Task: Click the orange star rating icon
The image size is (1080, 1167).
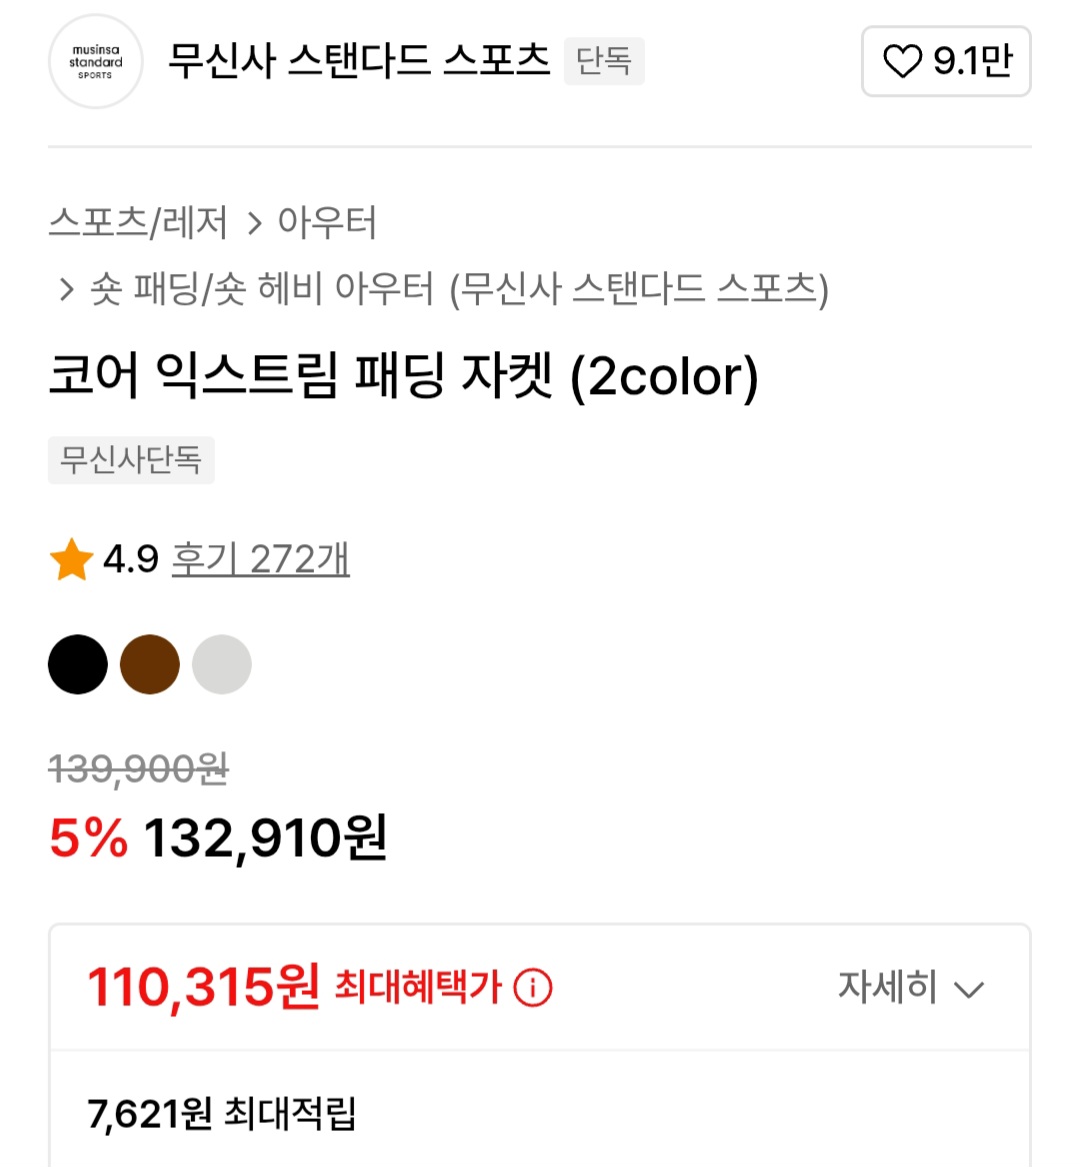Action: tap(71, 560)
